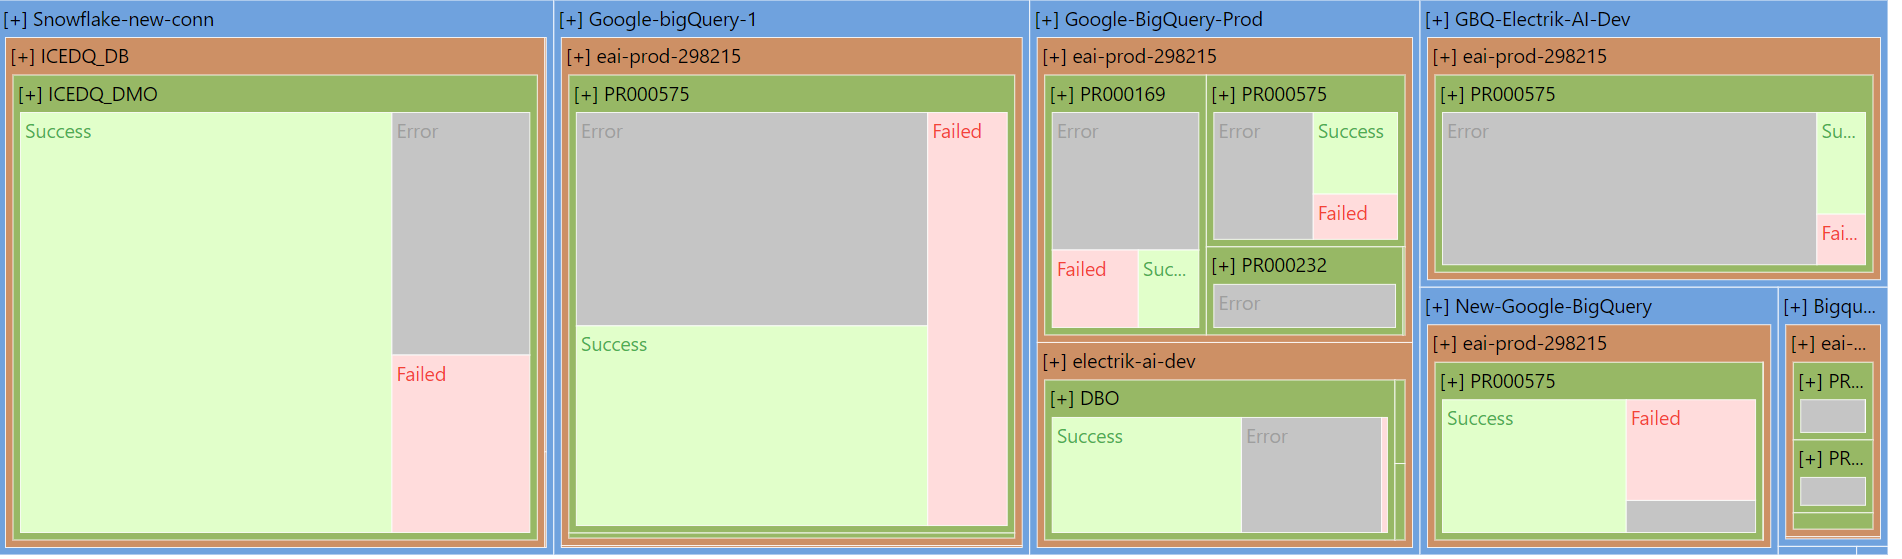Expand the PR000232 node

[x=1223, y=266]
